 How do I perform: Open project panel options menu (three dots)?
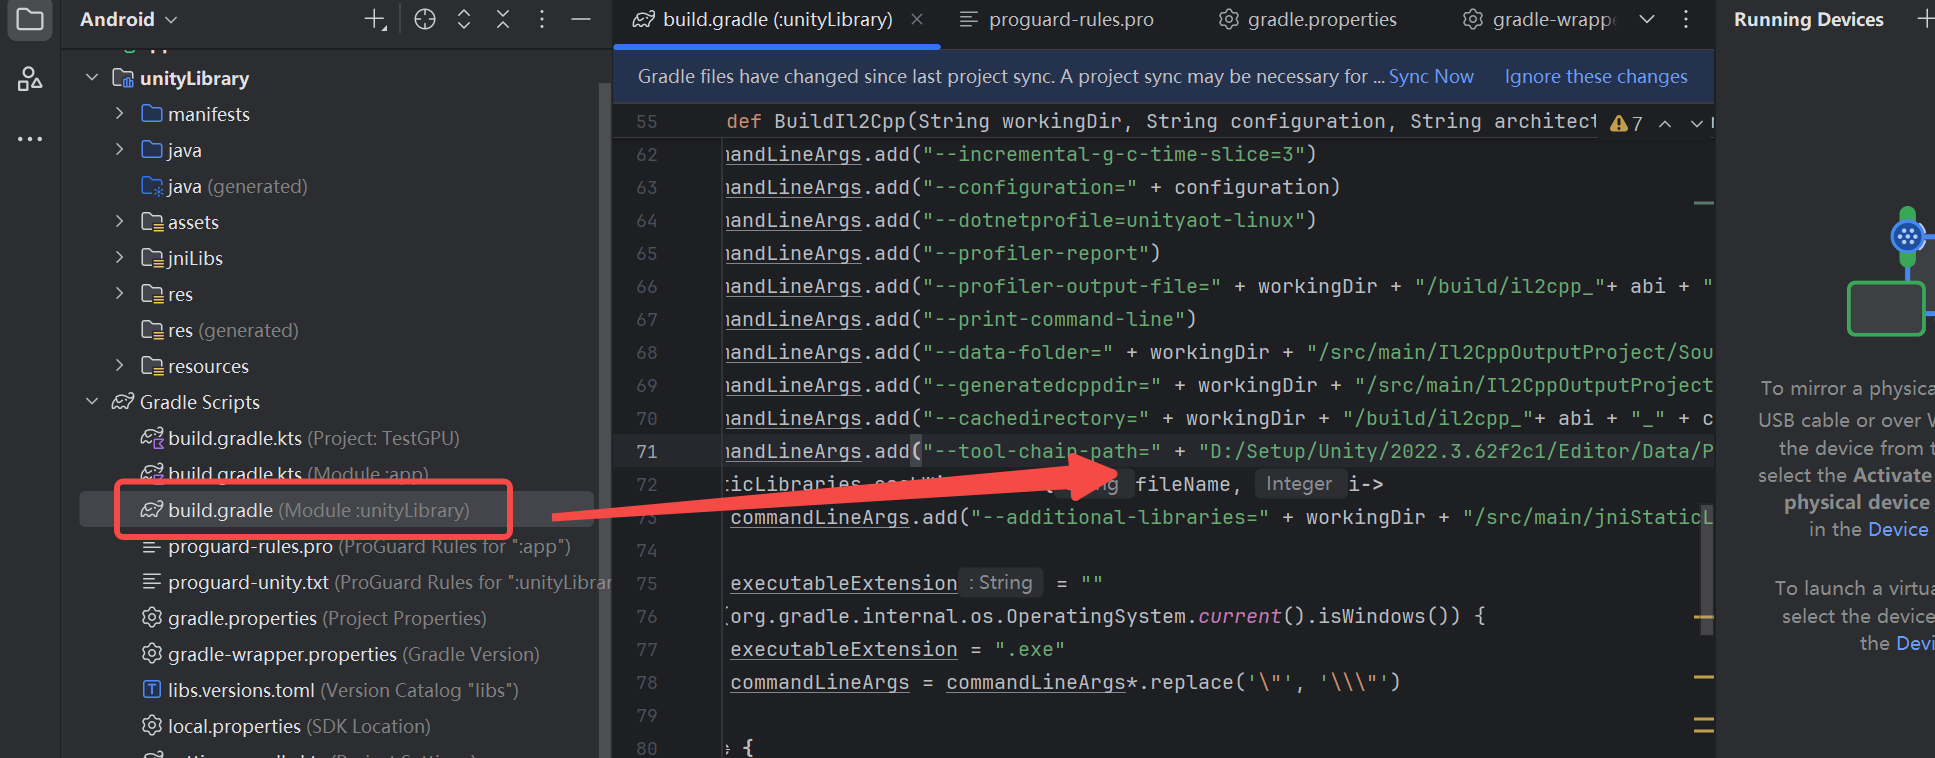(x=542, y=19)
